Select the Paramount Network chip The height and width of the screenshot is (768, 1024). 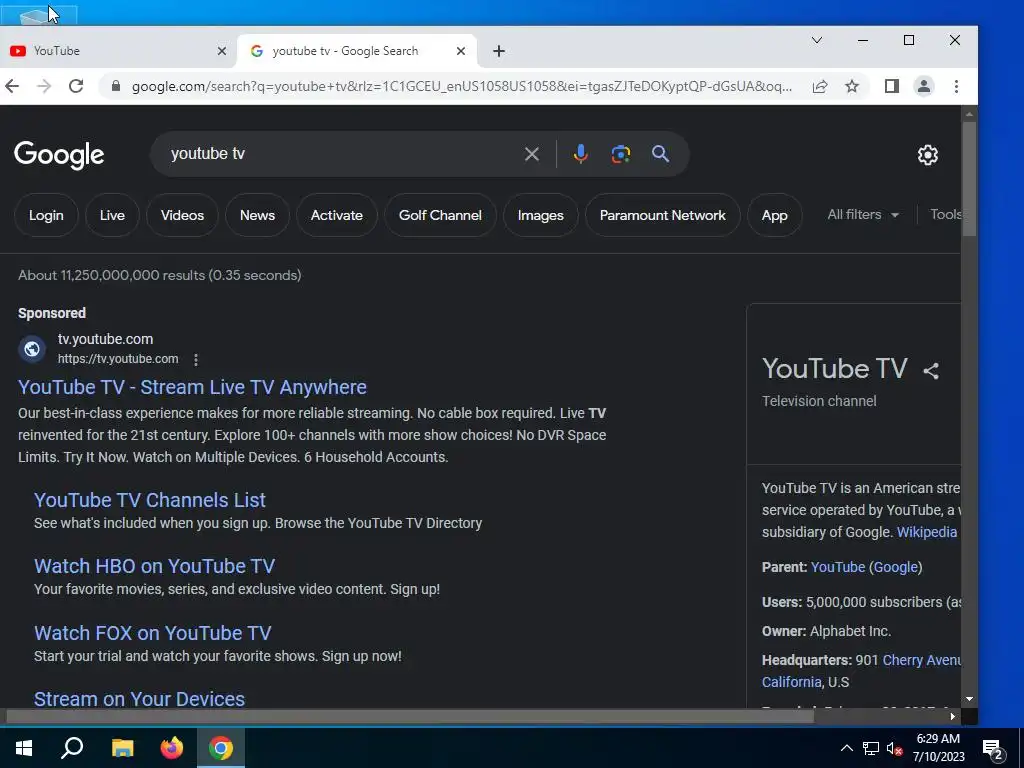662,216
